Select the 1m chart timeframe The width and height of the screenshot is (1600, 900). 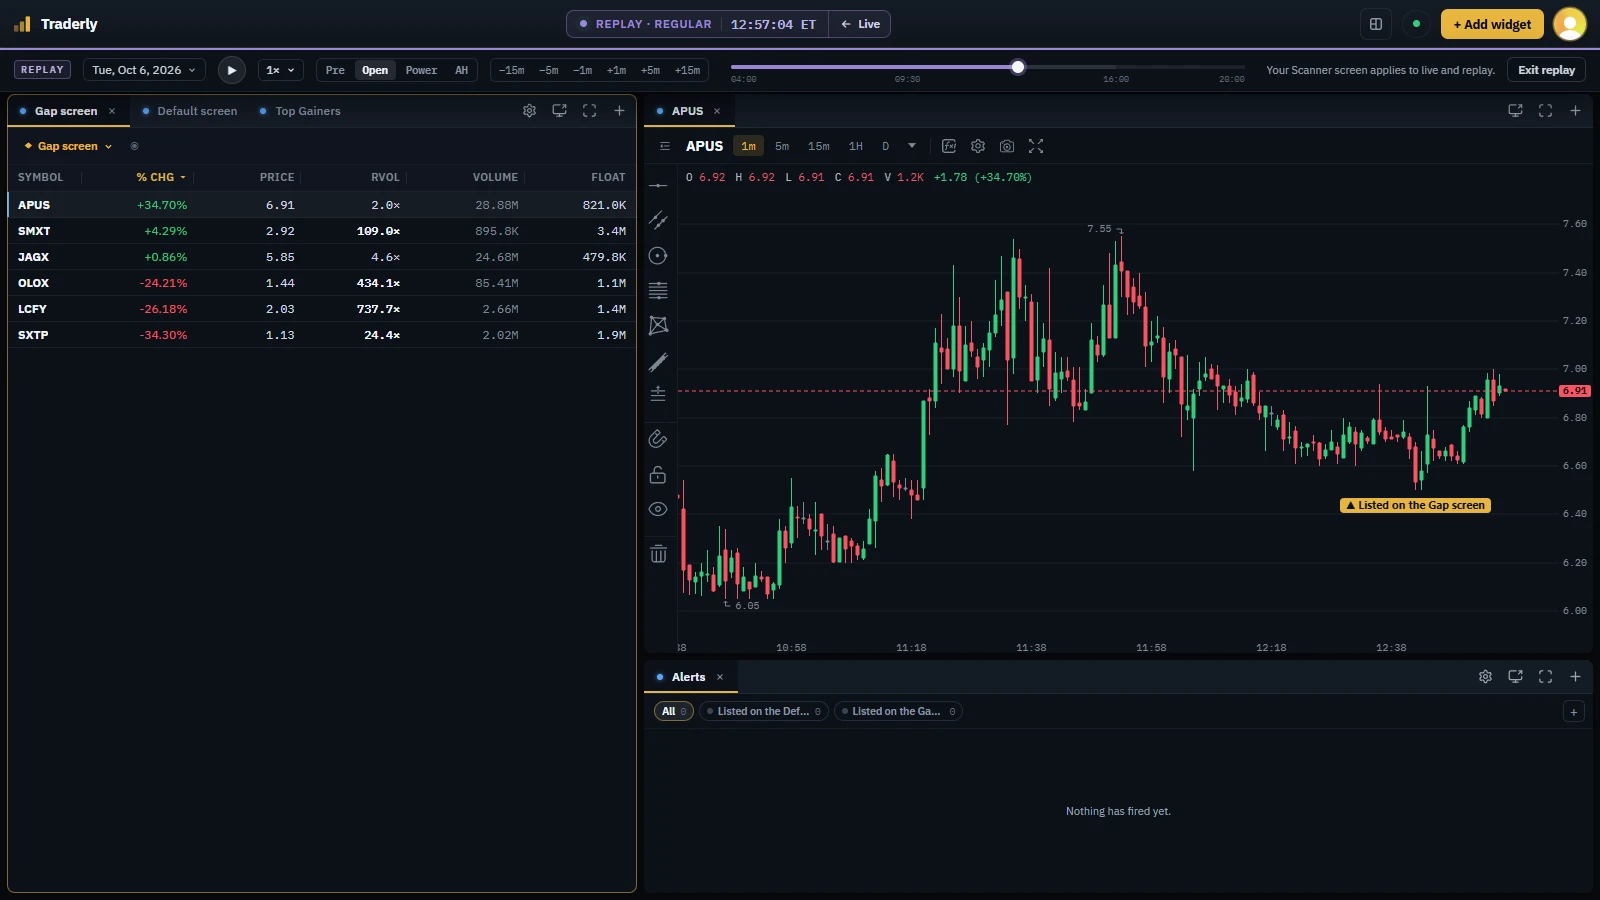[x=749, y=146]
